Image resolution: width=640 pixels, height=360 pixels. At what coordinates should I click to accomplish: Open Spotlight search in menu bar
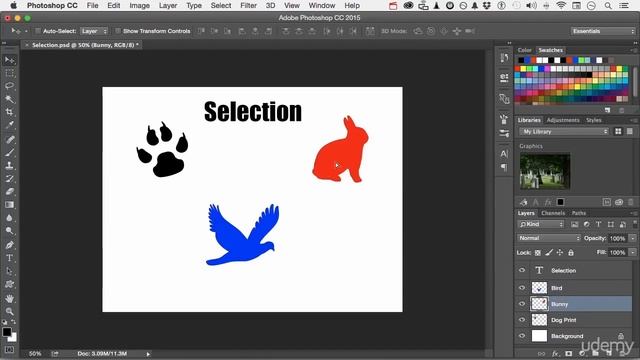pyautogui.click(x=608, y=6)
